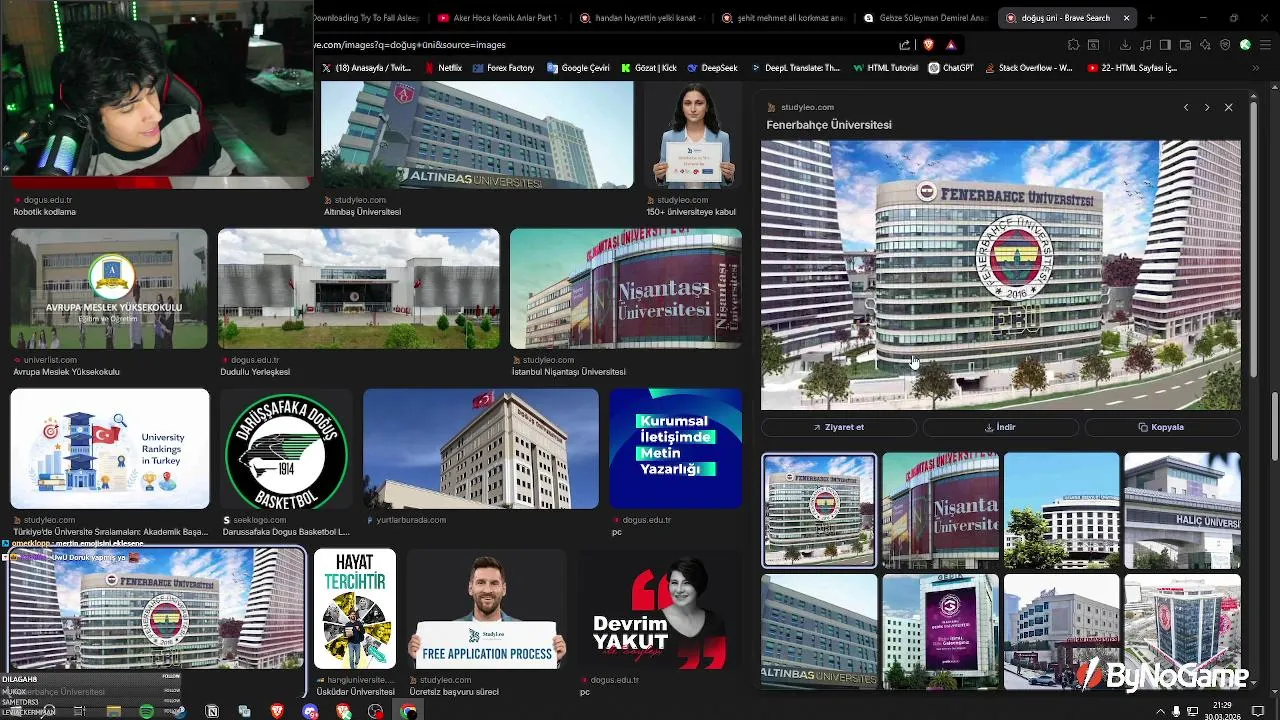Screen dimensions: 1280x720
Task: Click the Kopyala copy button
Action: [1162, 427]
